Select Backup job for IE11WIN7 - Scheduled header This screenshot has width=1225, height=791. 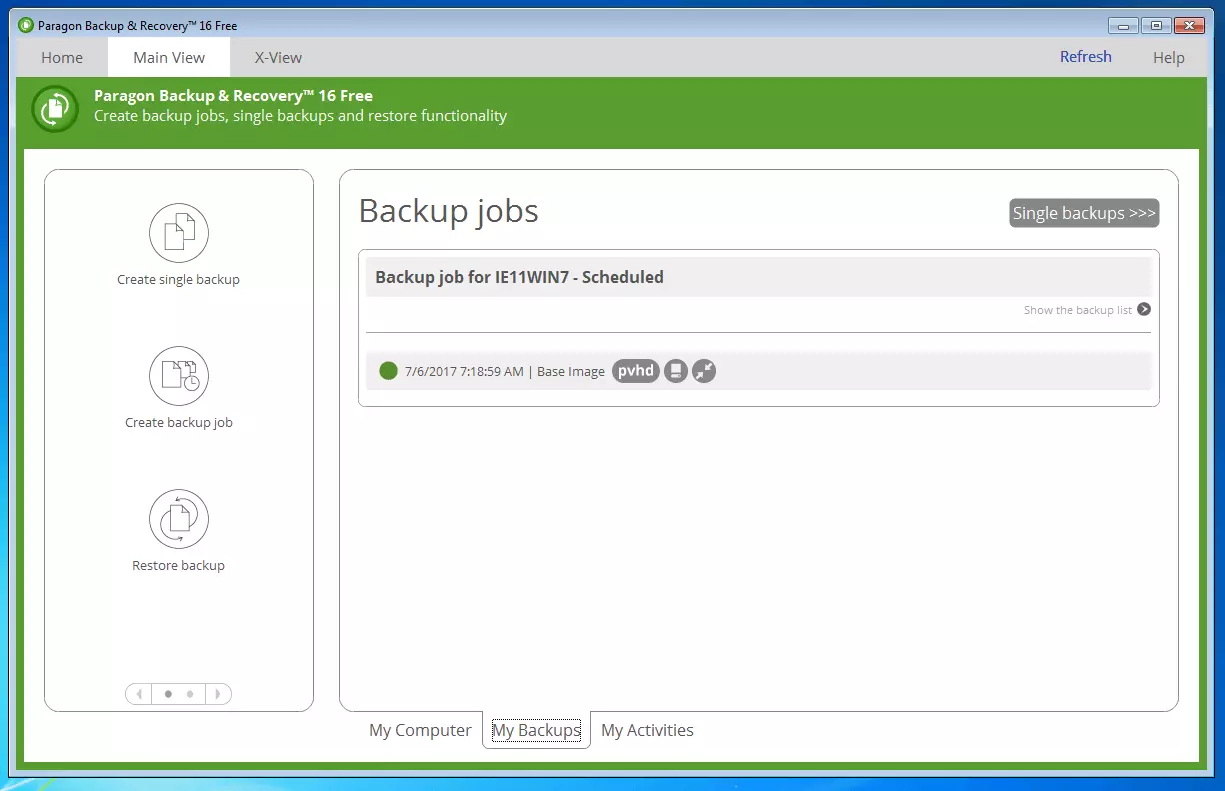tap(759, 277)
